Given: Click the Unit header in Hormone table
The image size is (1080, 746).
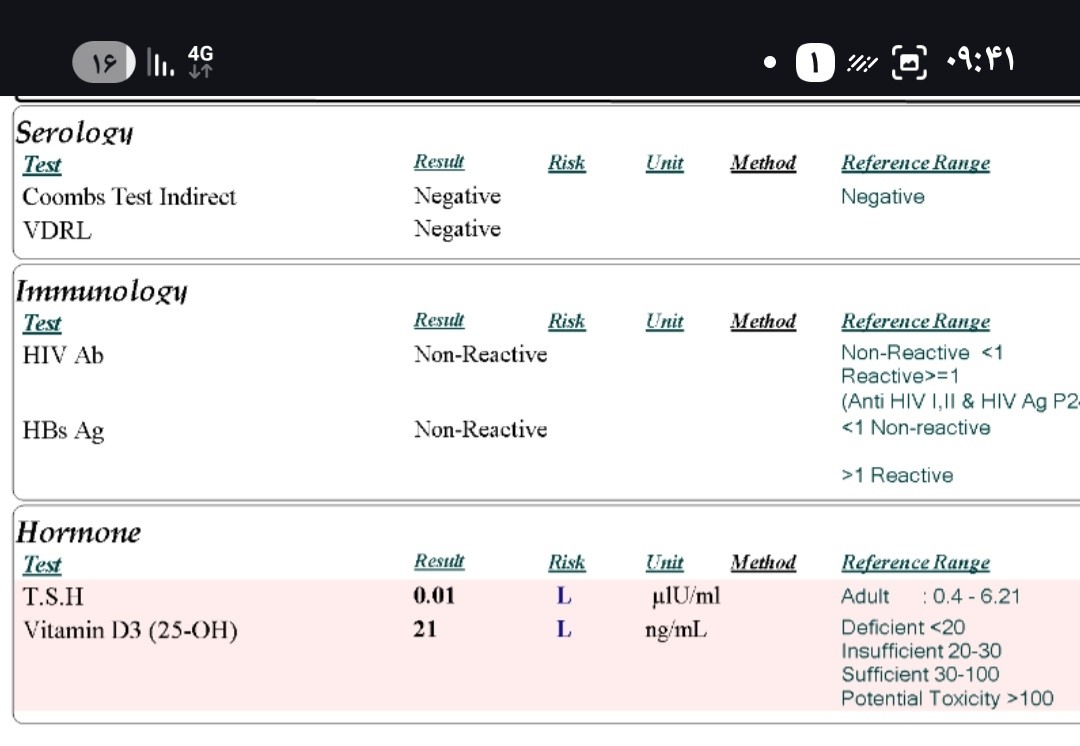Looking at the screenshot, I should tap(665, 562).
